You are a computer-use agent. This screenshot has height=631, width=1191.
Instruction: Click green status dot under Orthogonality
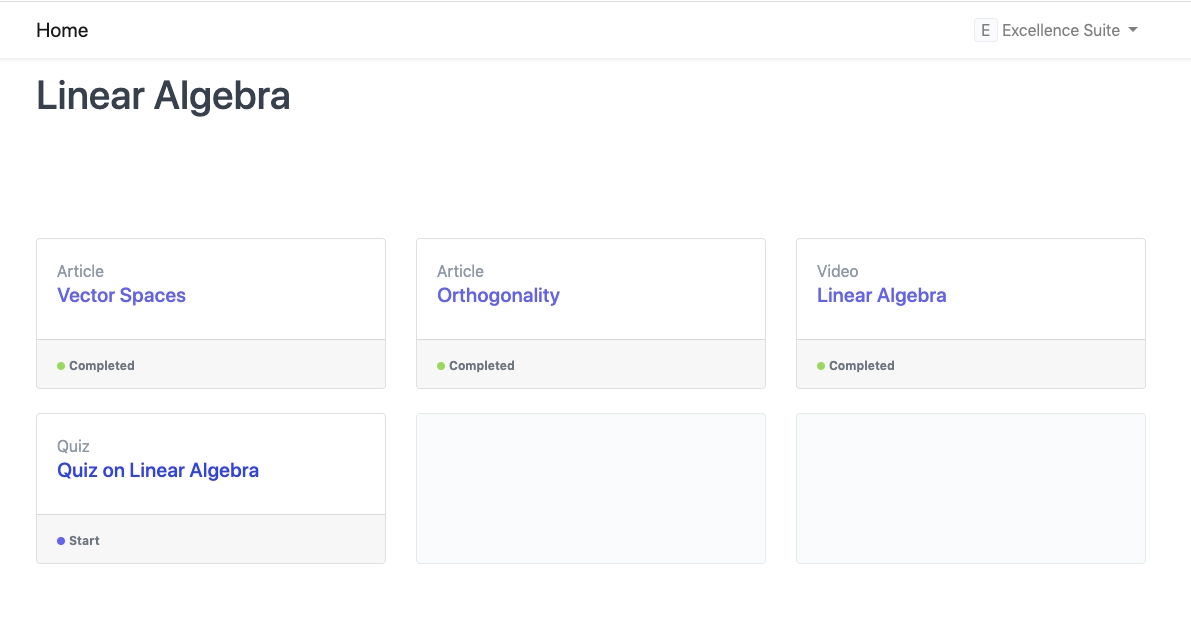point(441,366)
